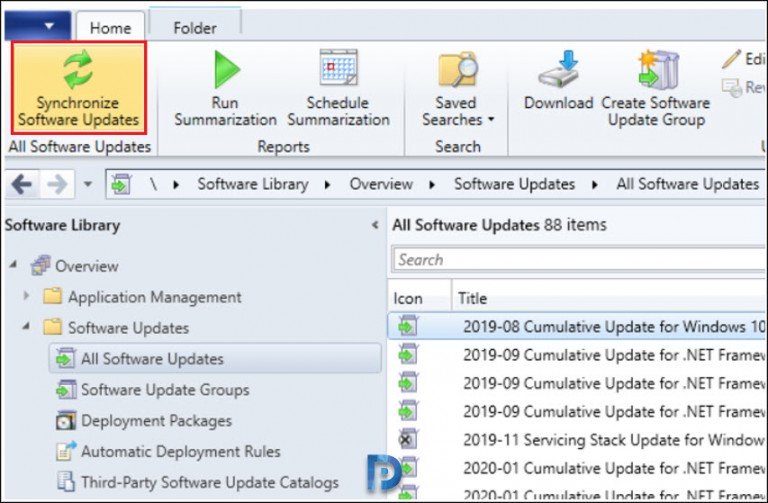Click the Download ribbon icon

(559, 70)
